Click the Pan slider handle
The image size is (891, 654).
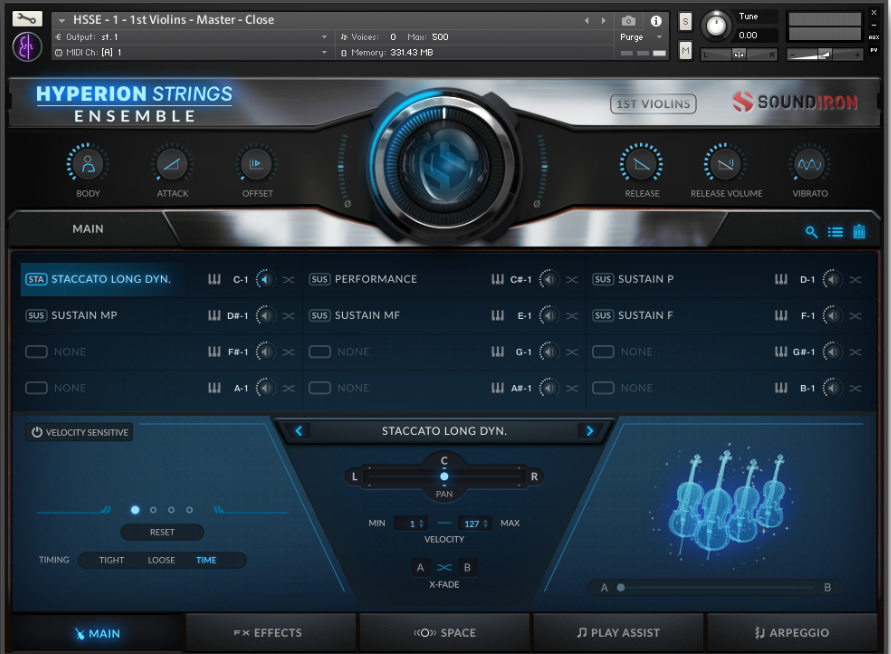444,476
